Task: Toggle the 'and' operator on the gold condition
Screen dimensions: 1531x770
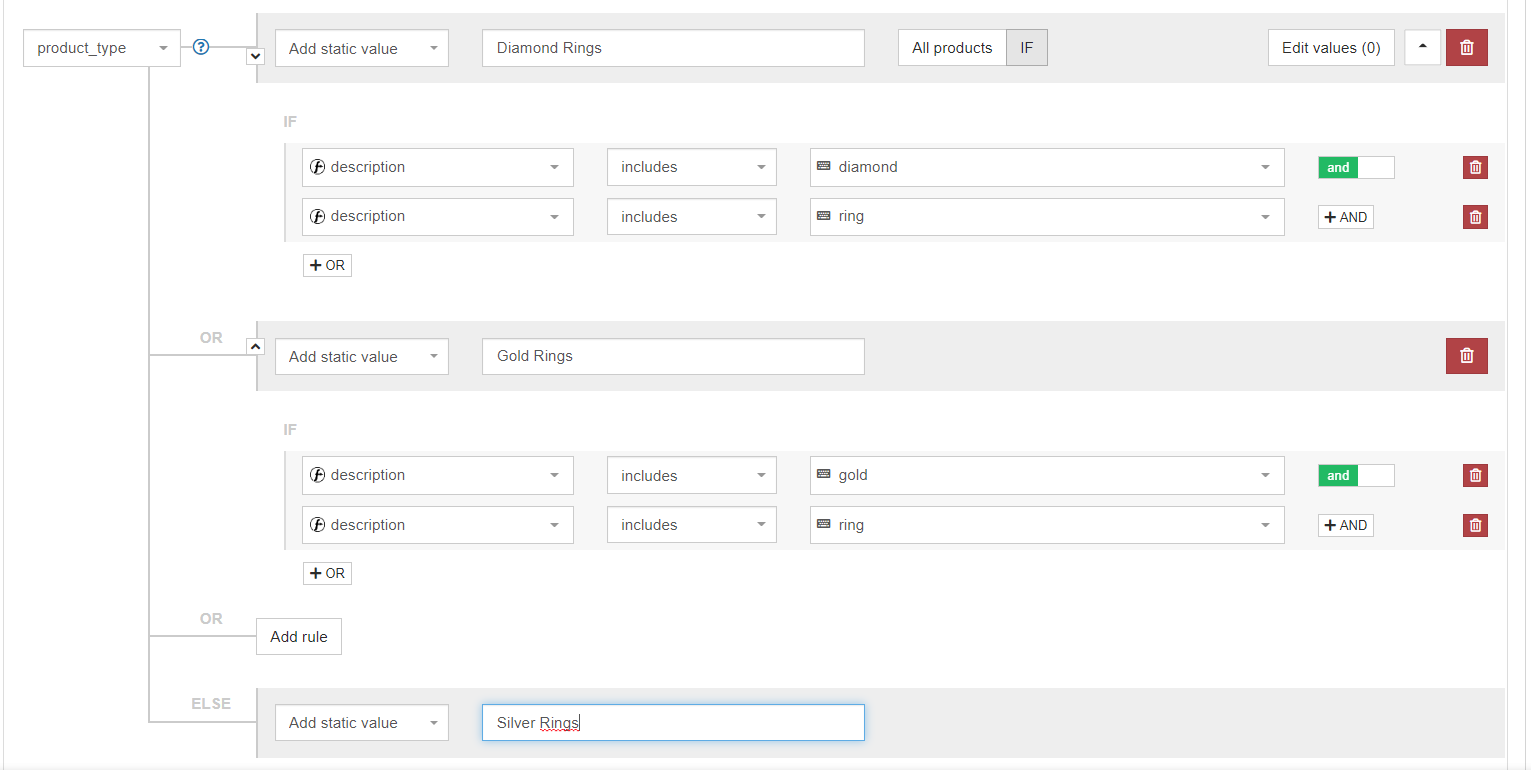Action: click(1337, 475)
